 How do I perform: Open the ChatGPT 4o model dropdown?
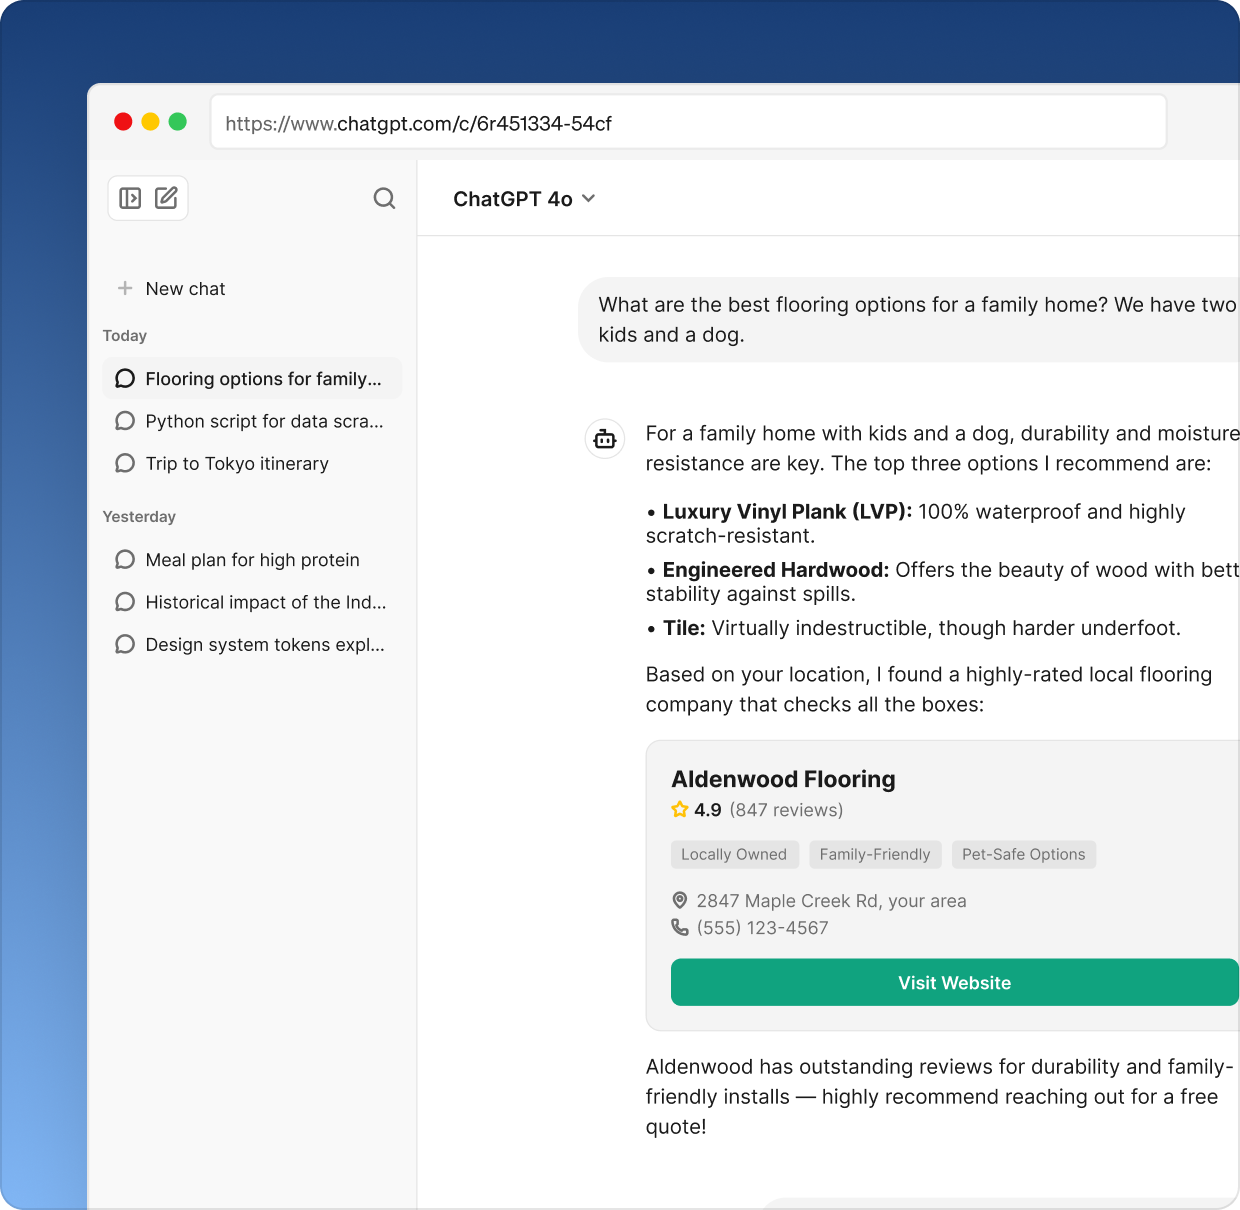(x=524, y=198)
